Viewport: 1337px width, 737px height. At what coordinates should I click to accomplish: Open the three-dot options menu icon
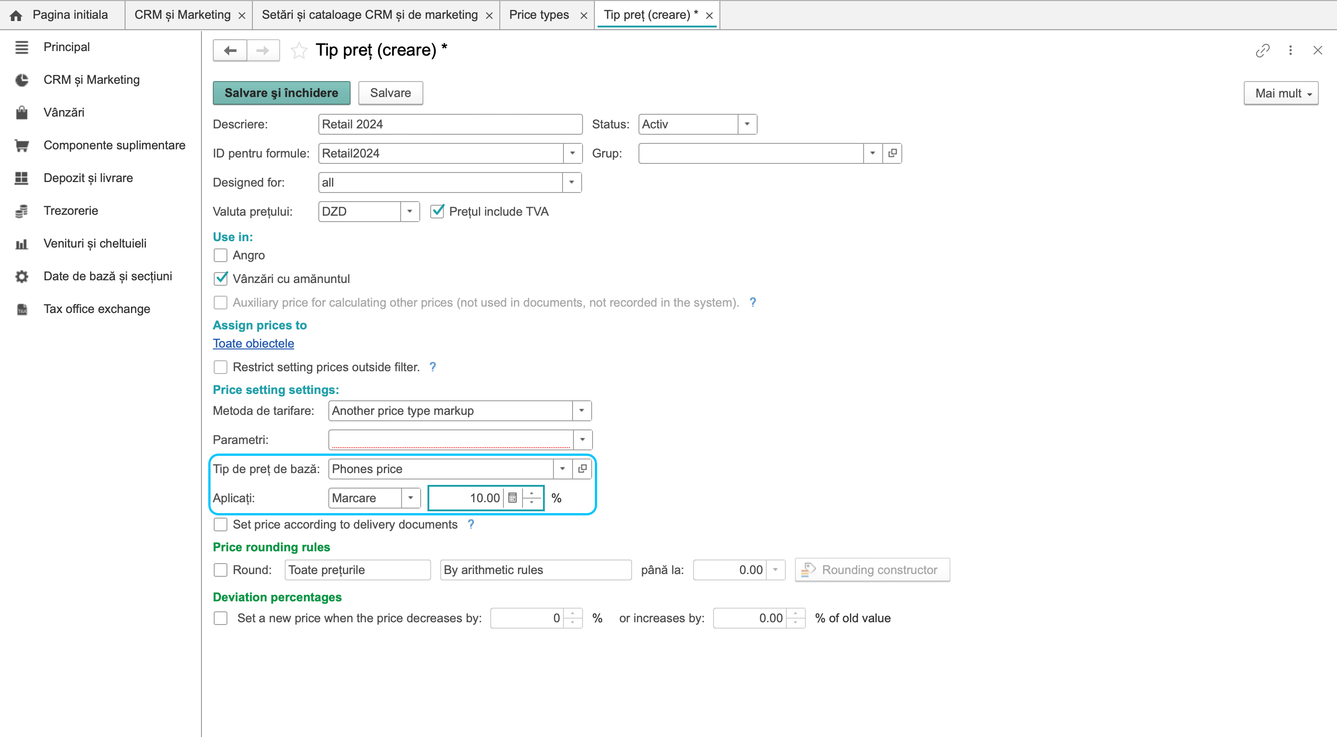click(x=1291, y=50)
